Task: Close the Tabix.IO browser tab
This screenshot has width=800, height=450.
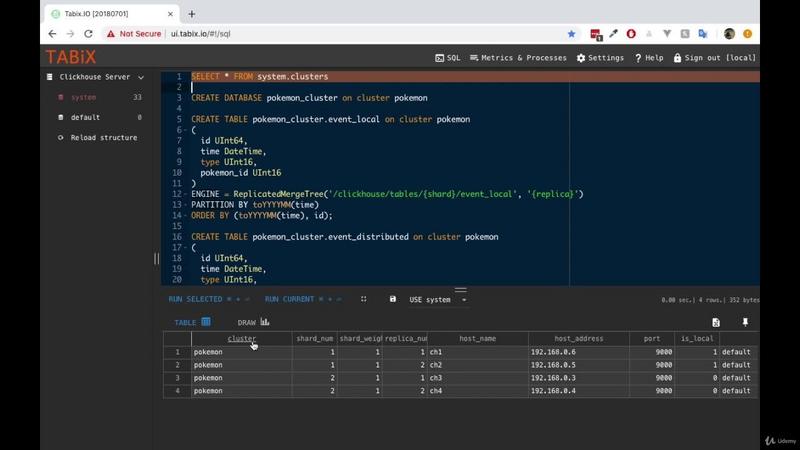Action: click(x=170, y=14)
